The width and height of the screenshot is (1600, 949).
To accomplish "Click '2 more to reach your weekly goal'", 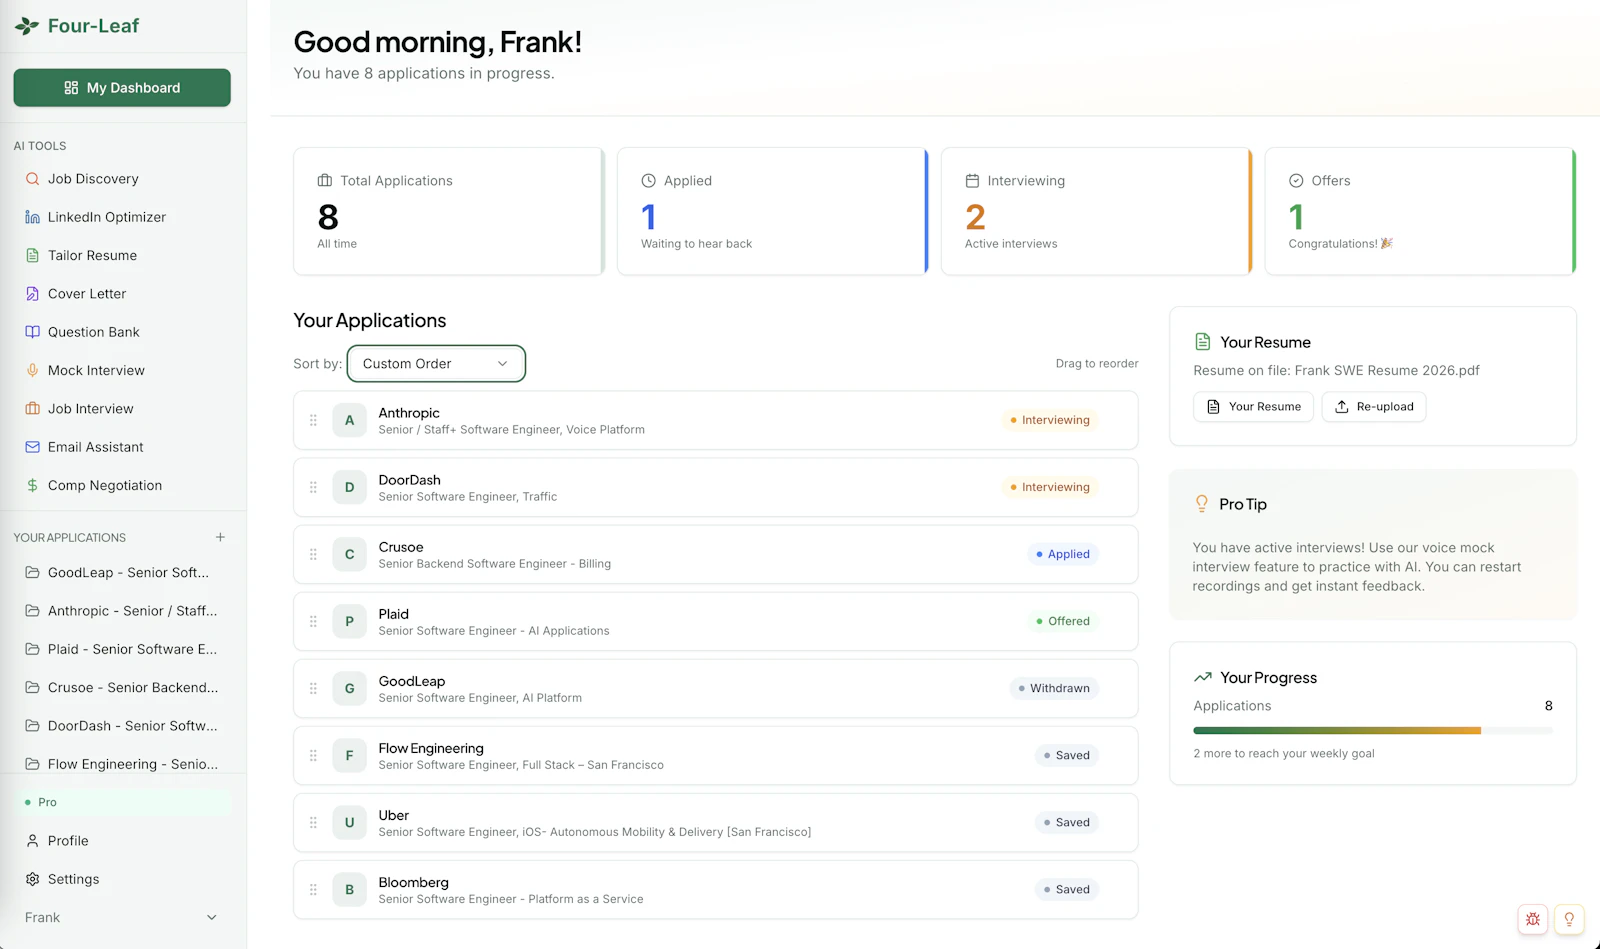I will click(x=1284, y=754).
